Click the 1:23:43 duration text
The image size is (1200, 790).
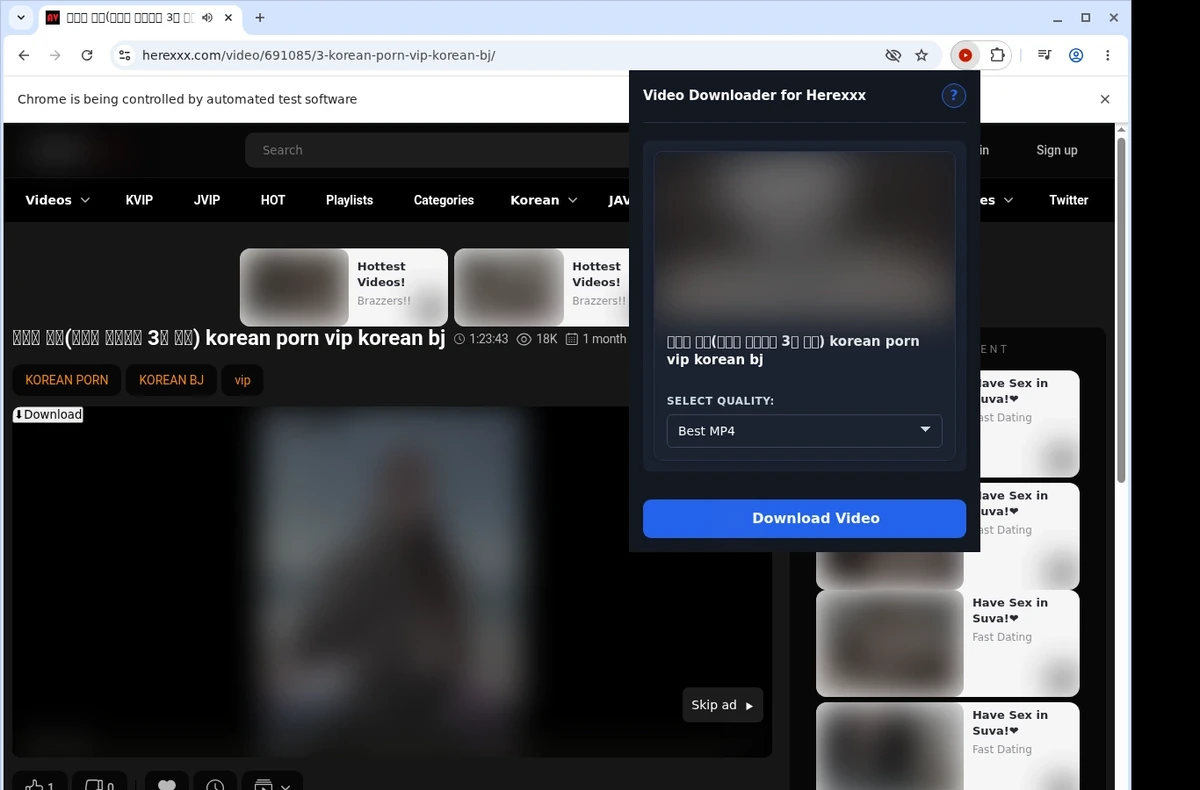(x=488, y=339)
